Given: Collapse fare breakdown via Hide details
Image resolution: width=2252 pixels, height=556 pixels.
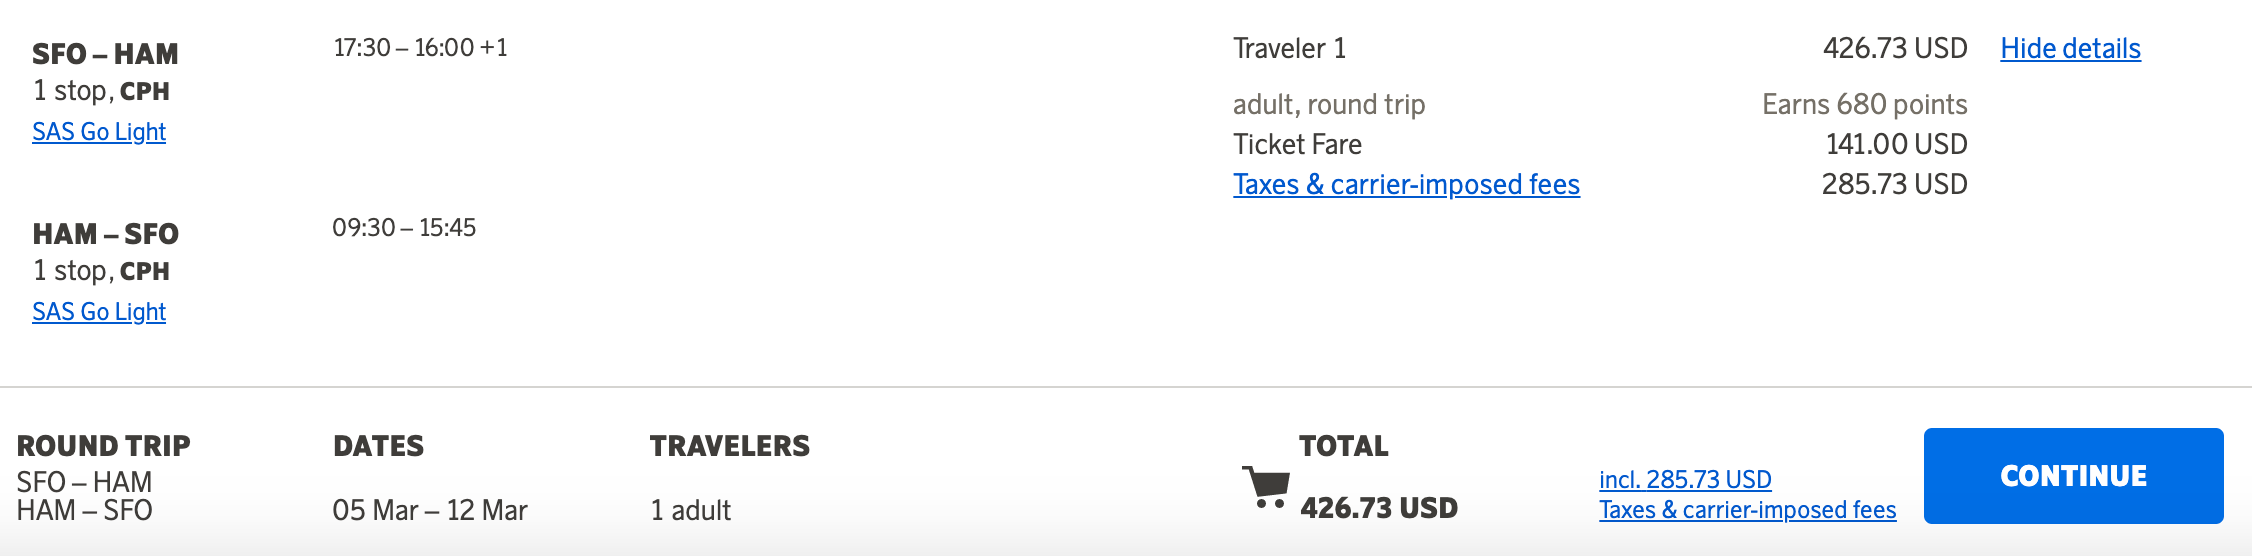Looking at the screenshot, I should point(2070,48).
